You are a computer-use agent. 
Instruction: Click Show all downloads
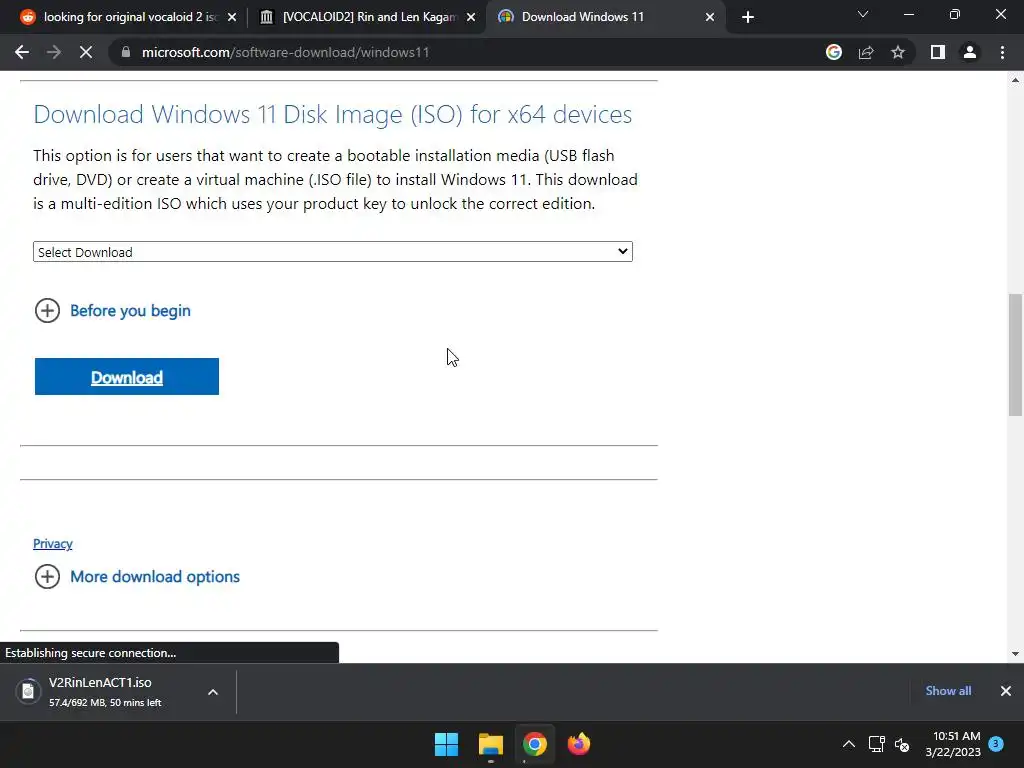(948, 691)
